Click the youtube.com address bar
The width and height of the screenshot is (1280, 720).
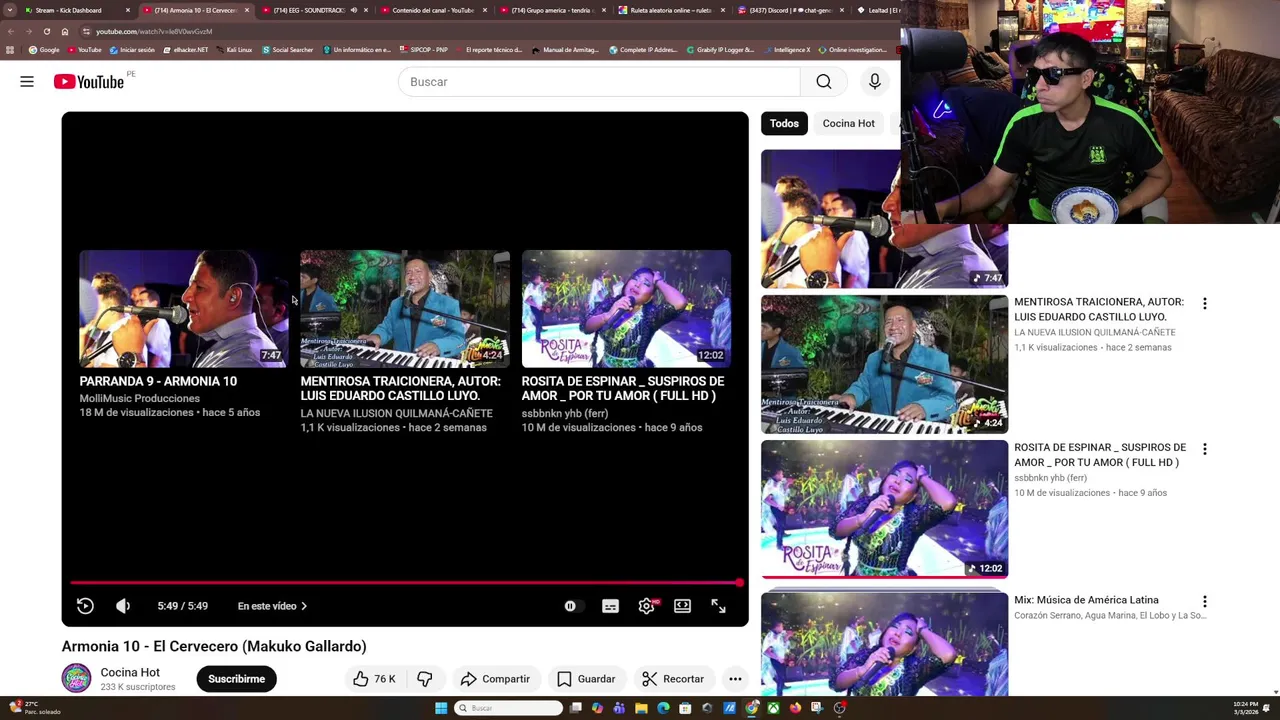490,31
